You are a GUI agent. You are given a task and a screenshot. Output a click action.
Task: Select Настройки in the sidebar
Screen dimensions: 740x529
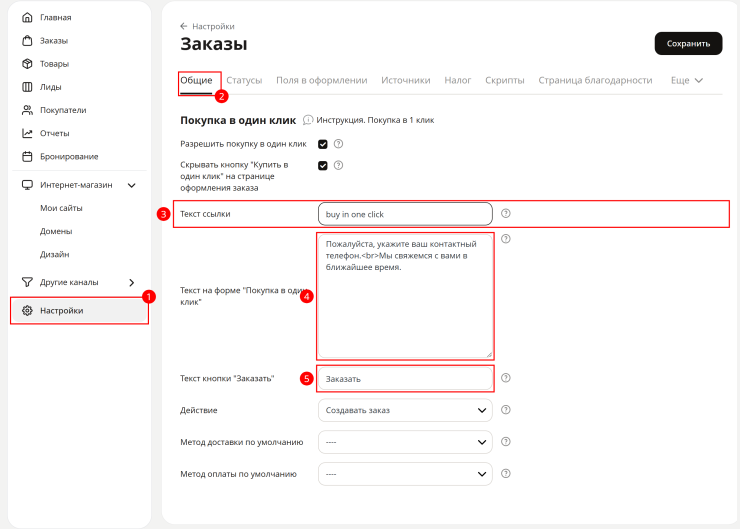click(x=79, y=311)
